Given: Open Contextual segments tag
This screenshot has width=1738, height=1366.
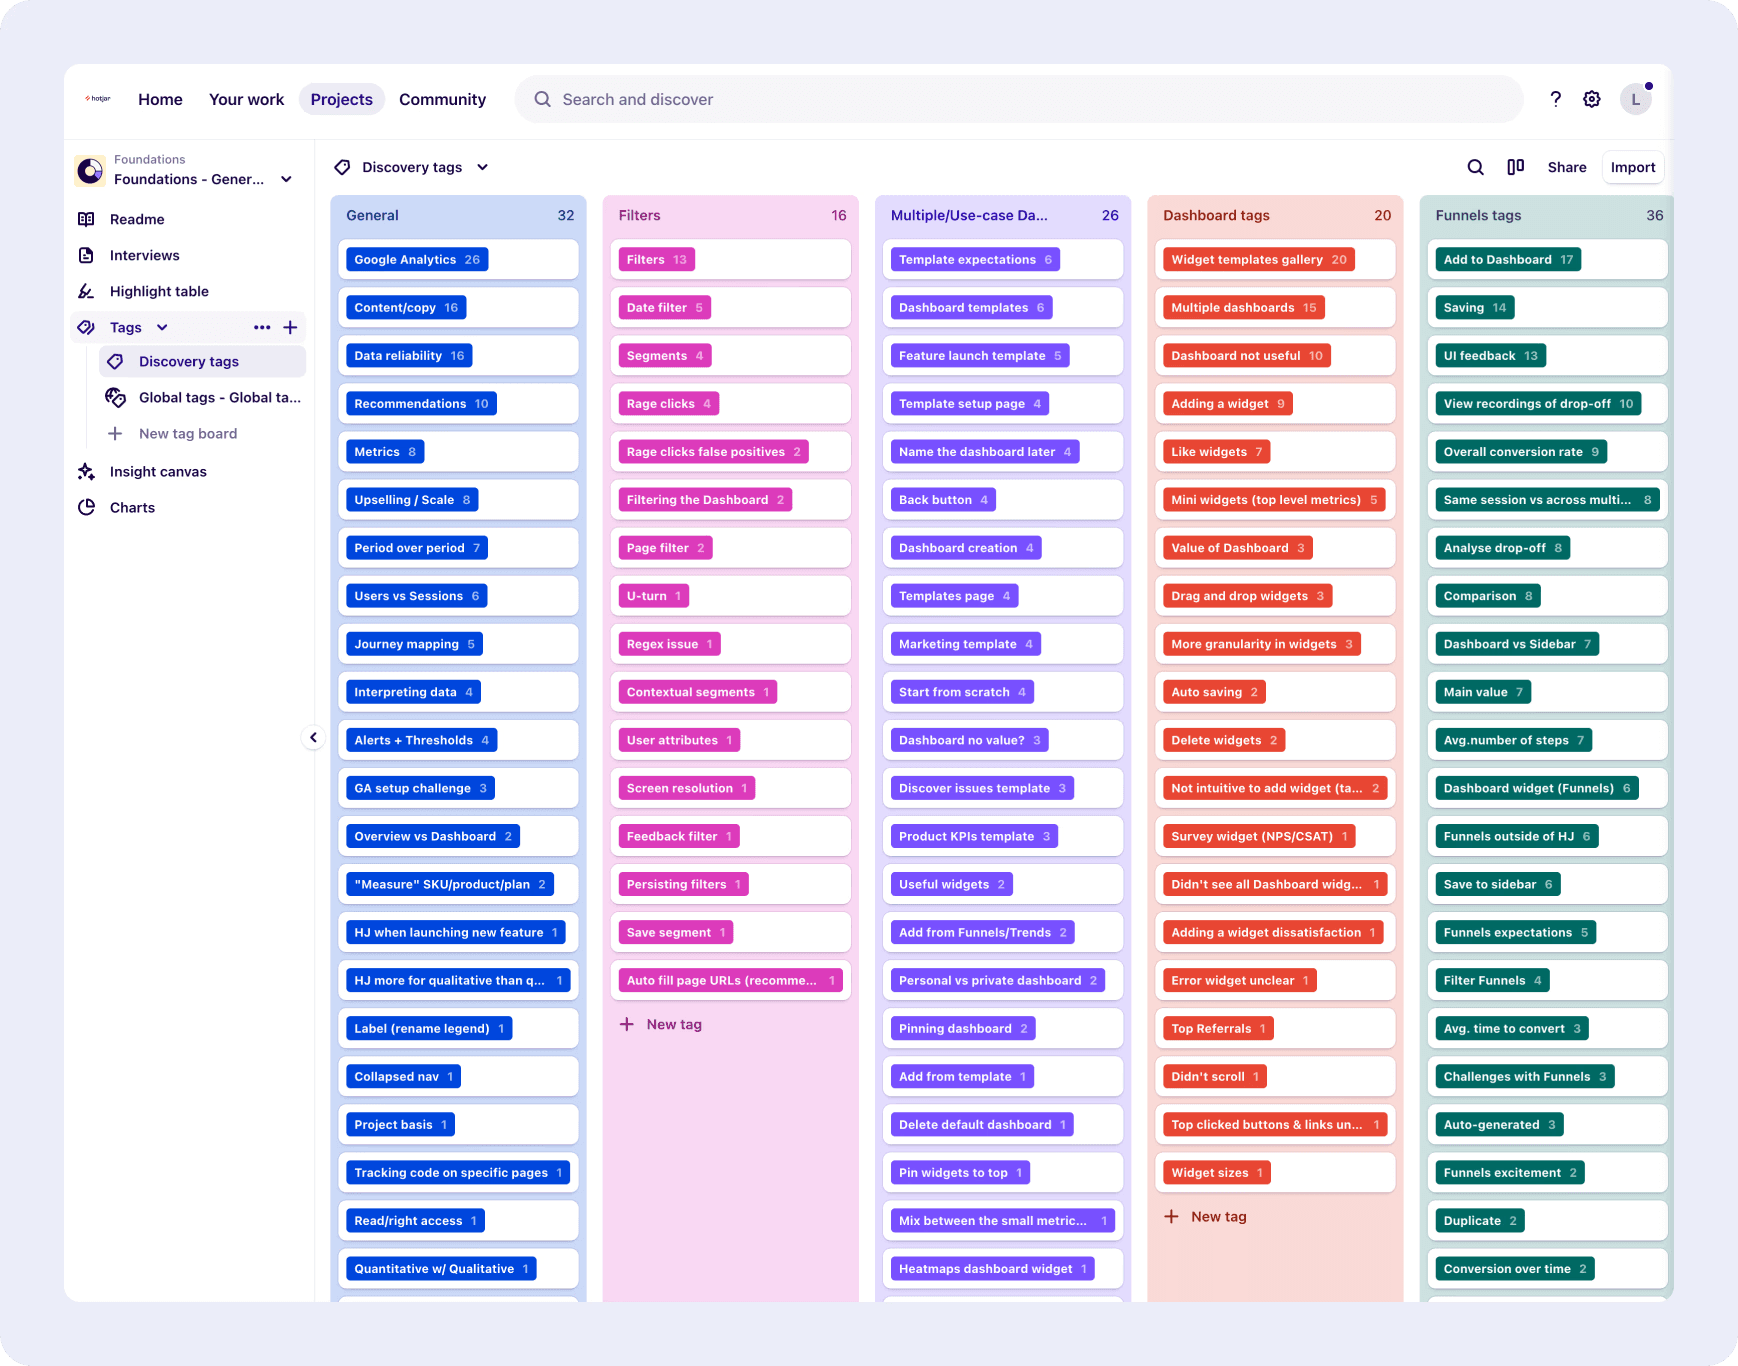Looking at the screenshot, I should [698, 691].
